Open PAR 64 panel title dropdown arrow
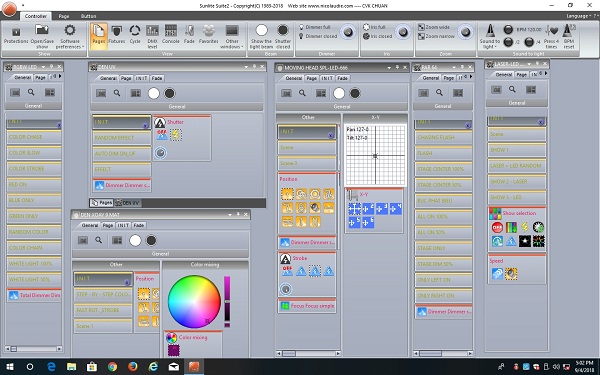Screen dimensions: 600x375 [x=454, y=67]
